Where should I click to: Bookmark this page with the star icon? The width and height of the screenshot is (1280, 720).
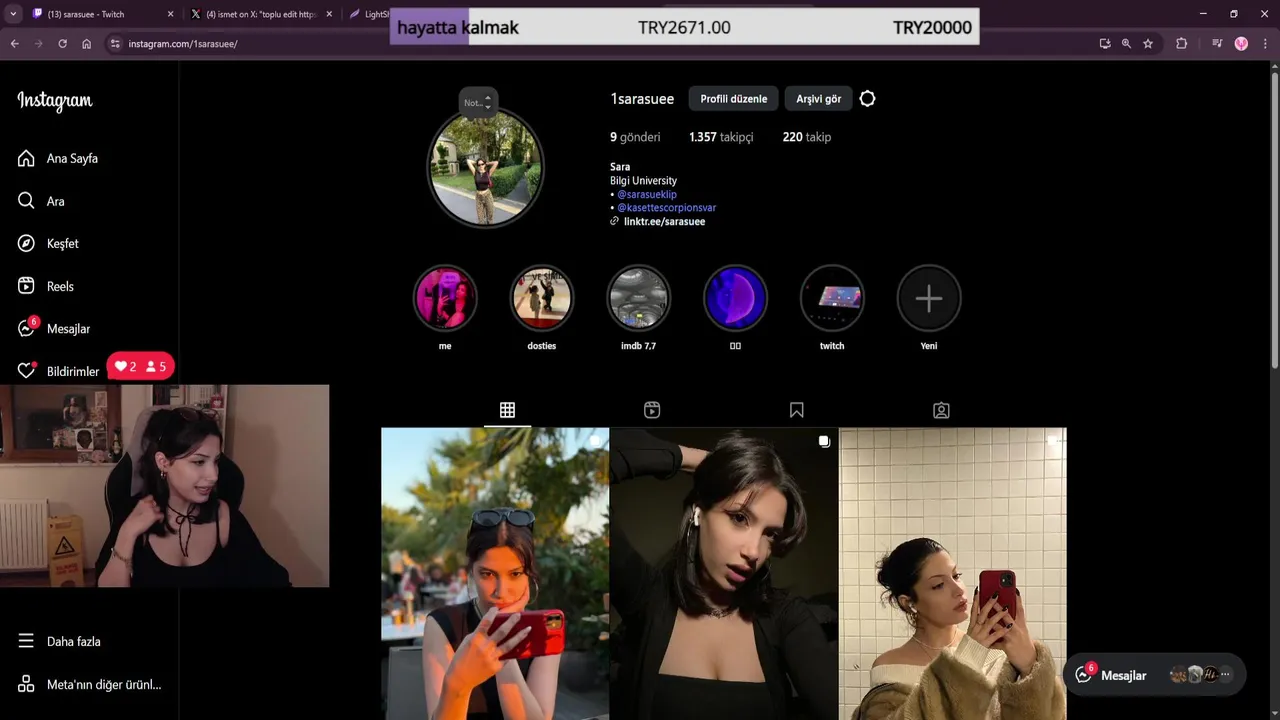pos(1148,44)
